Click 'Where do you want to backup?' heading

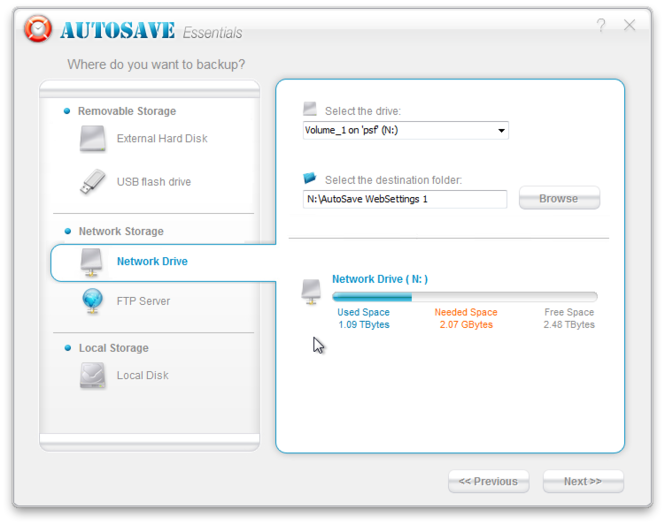156,64
